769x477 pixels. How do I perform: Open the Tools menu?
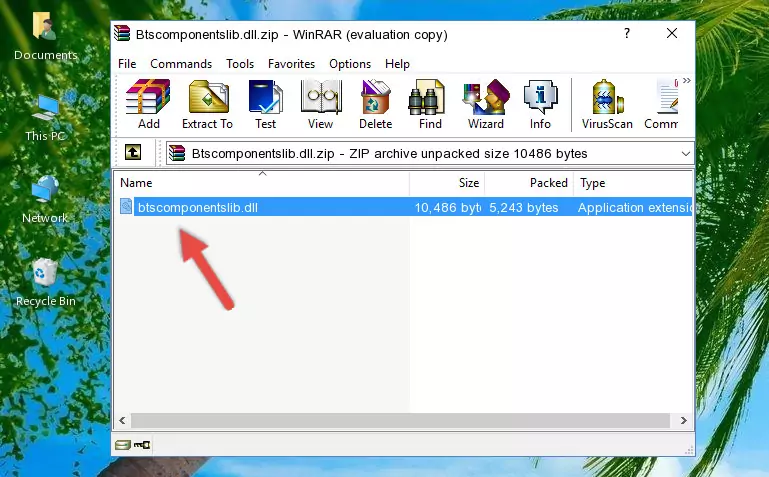(240, 64)
